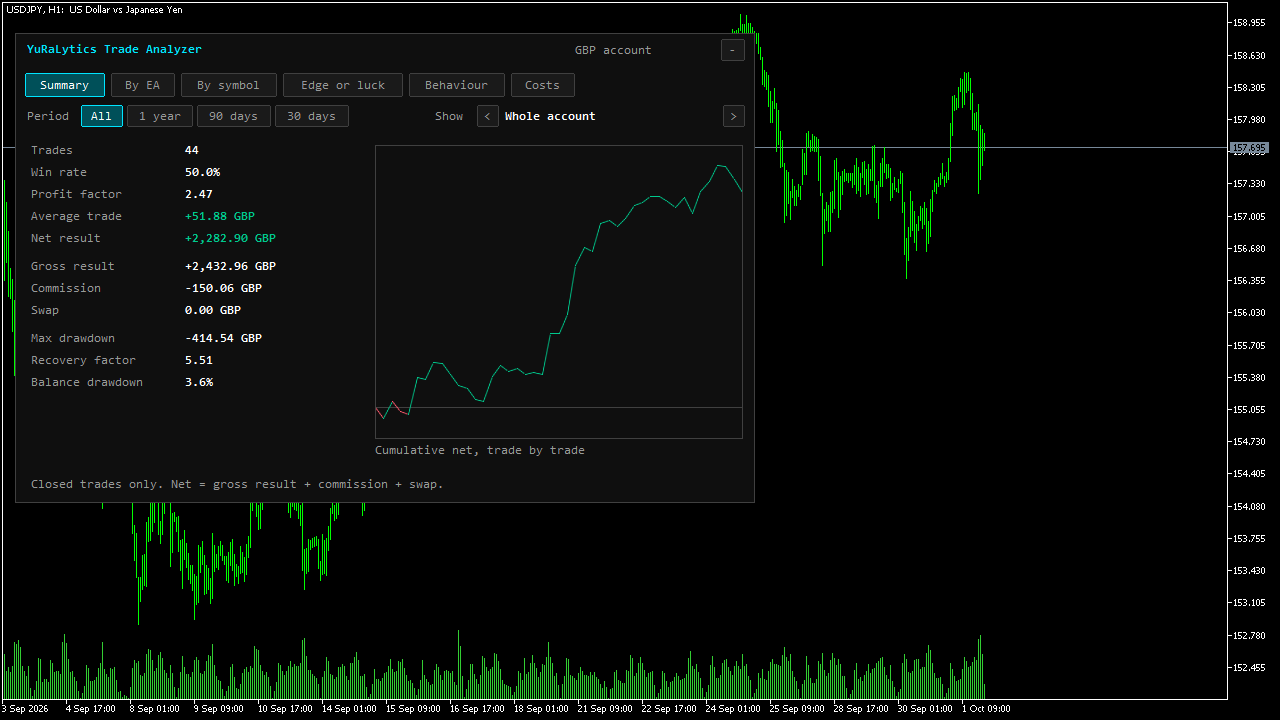Show previous scope with left arrow
1280x720 pixels.
coord(488,116)
